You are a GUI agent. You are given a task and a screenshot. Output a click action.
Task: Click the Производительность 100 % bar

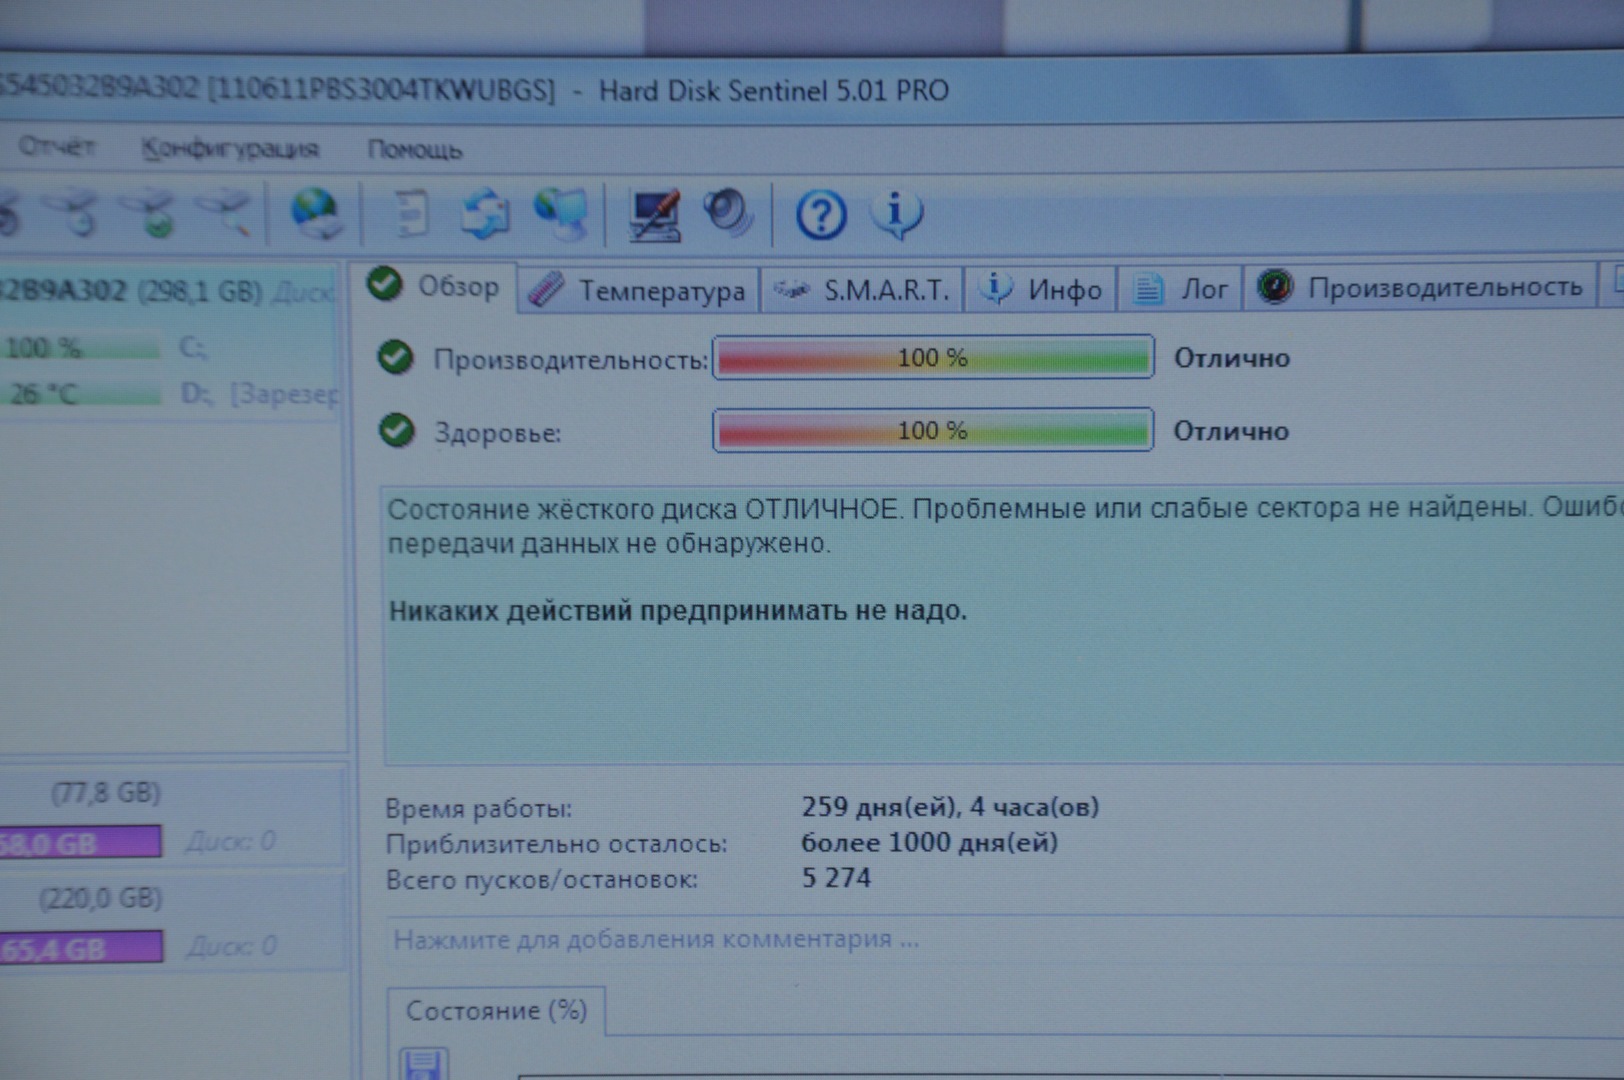pyautogui.click(x=933, y=358)
